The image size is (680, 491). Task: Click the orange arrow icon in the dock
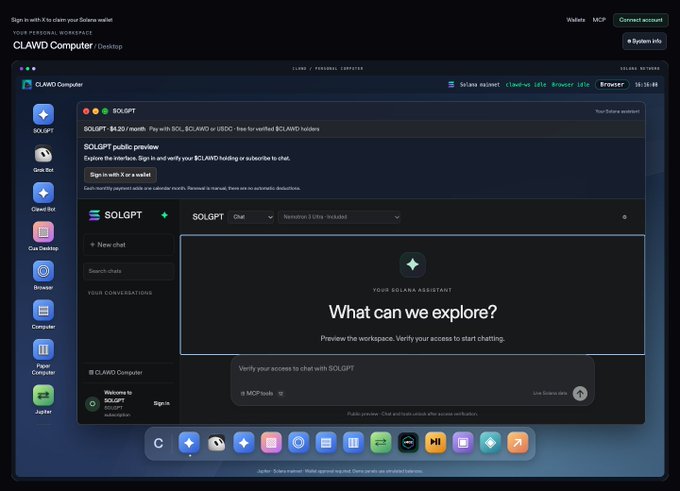518,442
